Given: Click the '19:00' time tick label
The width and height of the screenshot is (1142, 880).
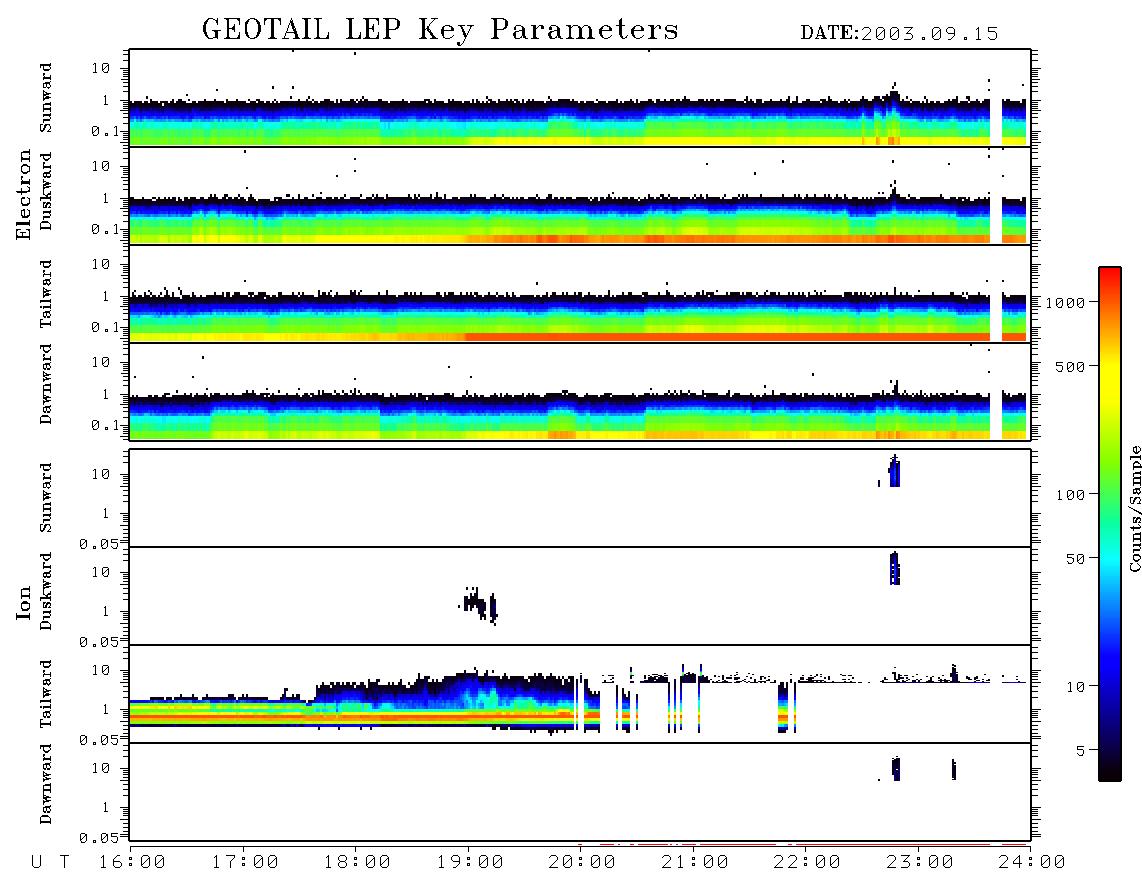Looking at the screenshot, I should [x=470, y=863].
